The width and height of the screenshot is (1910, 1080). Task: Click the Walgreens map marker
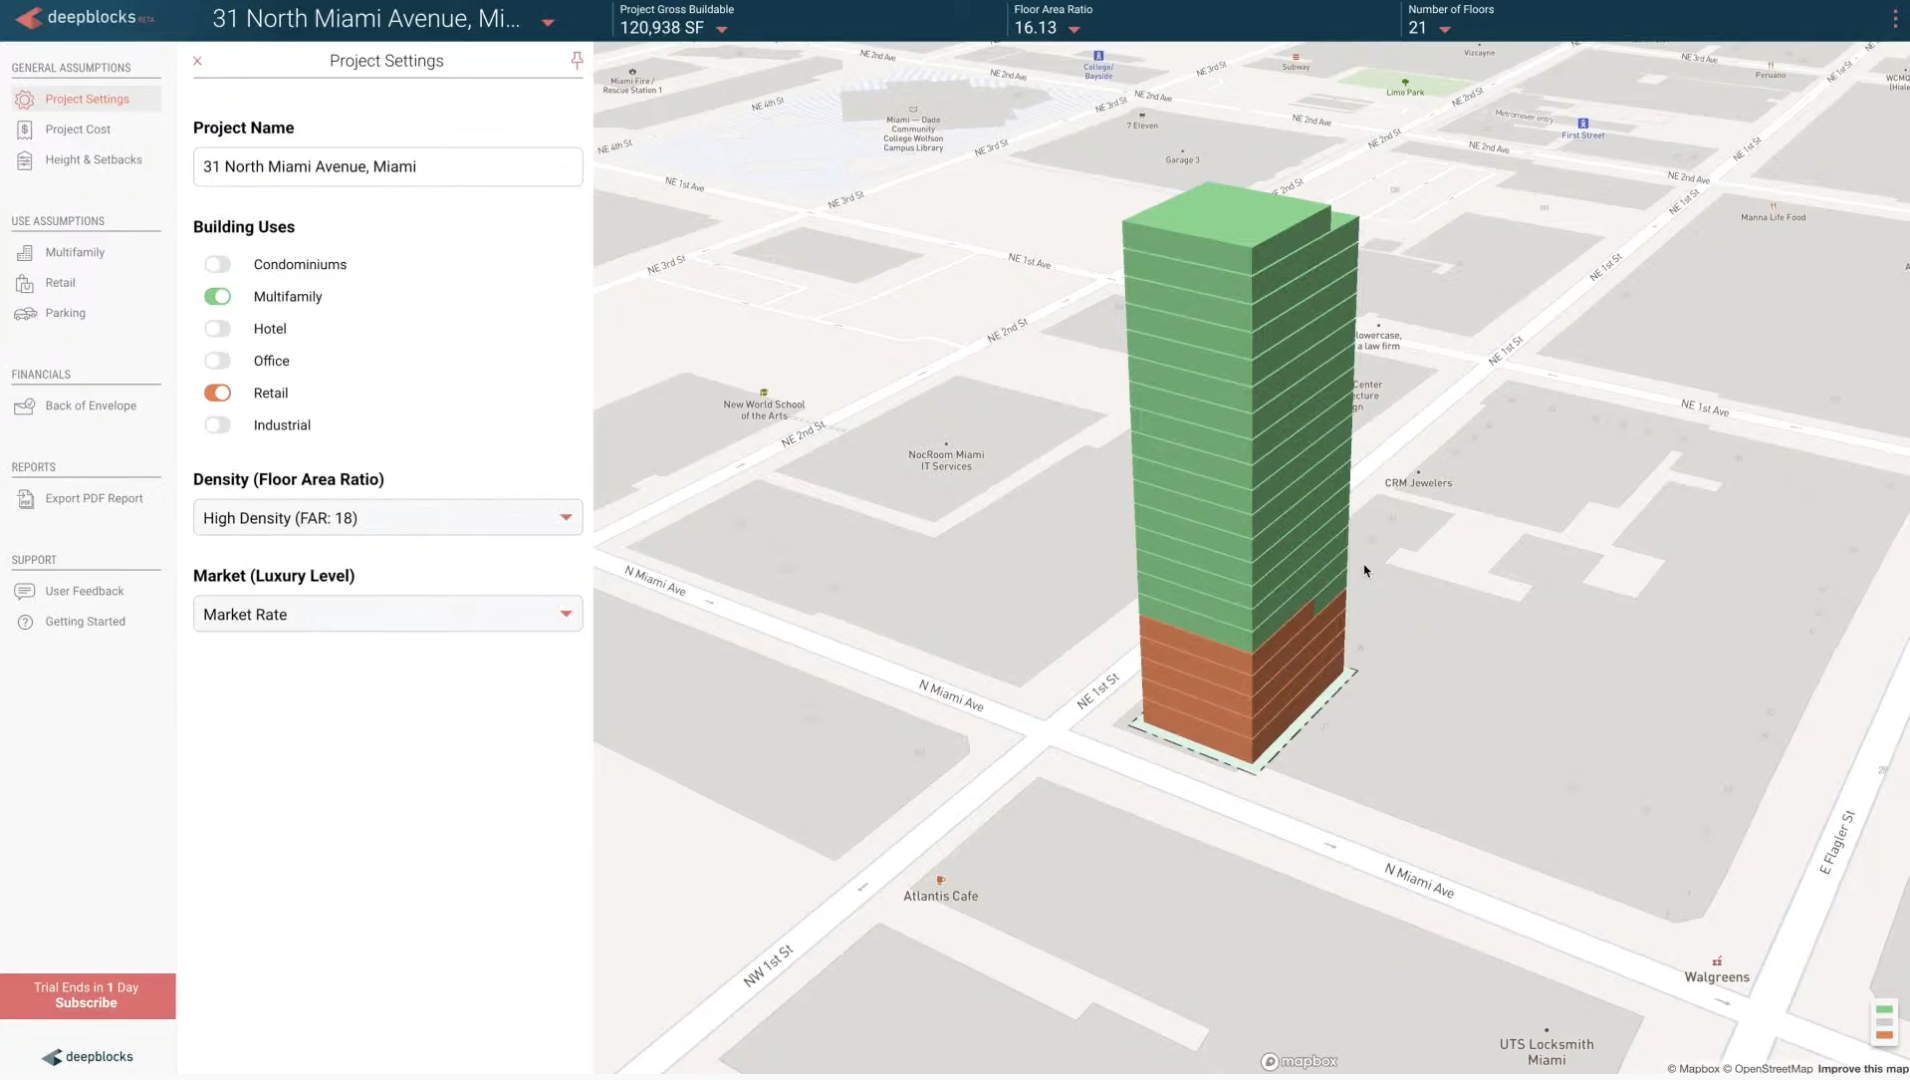(1717, 962)
